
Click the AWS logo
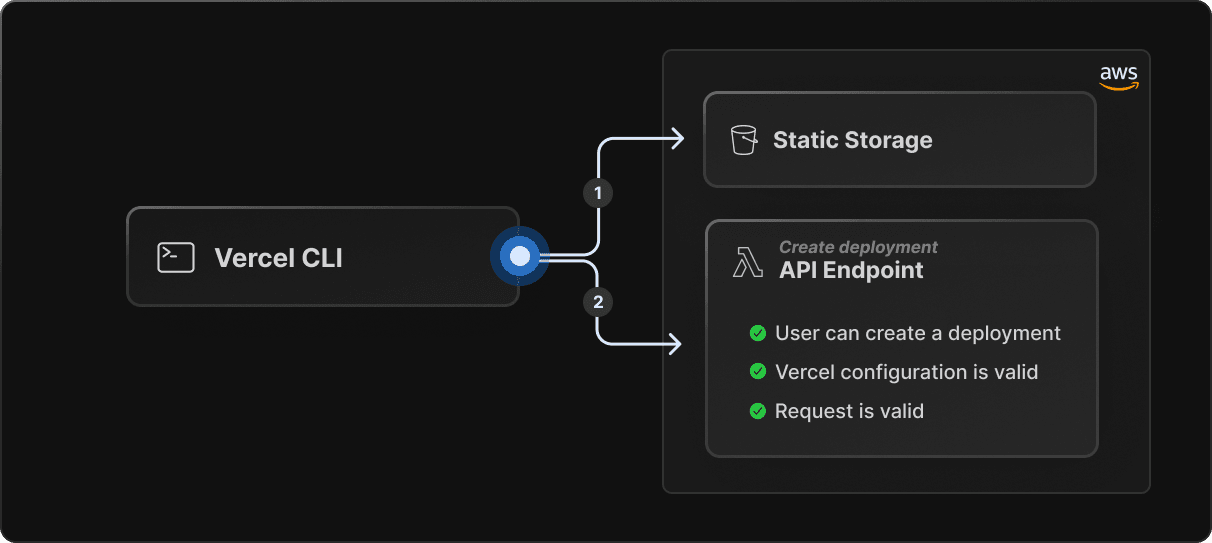pos(1119,78)
